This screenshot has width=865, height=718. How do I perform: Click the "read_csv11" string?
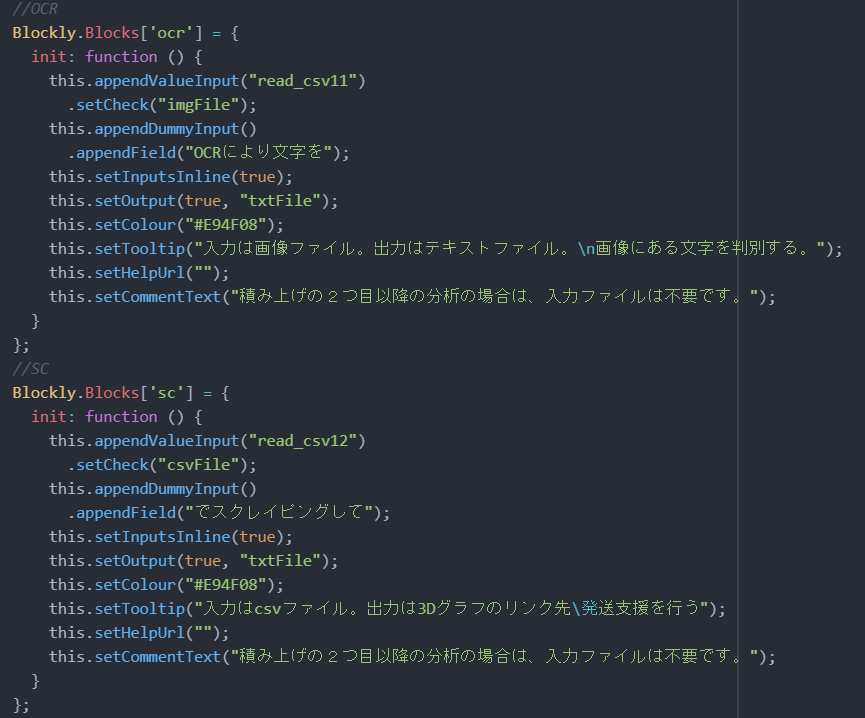coord(312,81)
